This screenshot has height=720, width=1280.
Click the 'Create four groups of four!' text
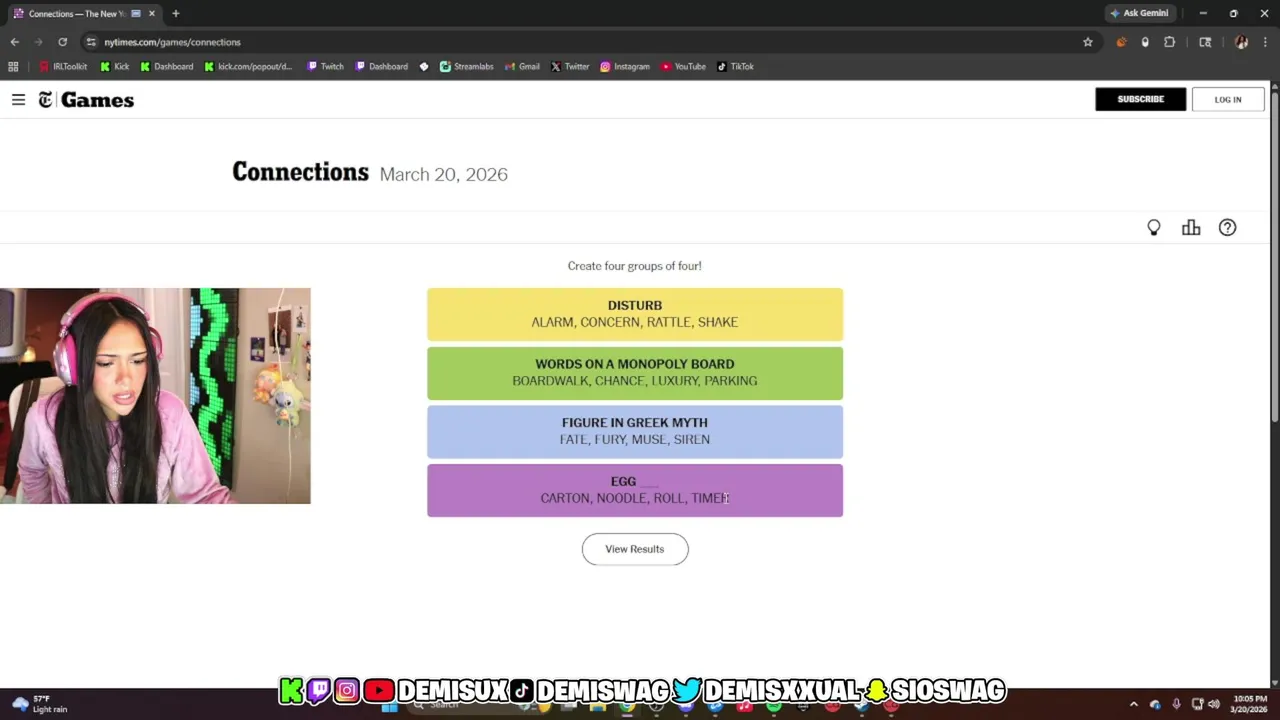[635, 266]
